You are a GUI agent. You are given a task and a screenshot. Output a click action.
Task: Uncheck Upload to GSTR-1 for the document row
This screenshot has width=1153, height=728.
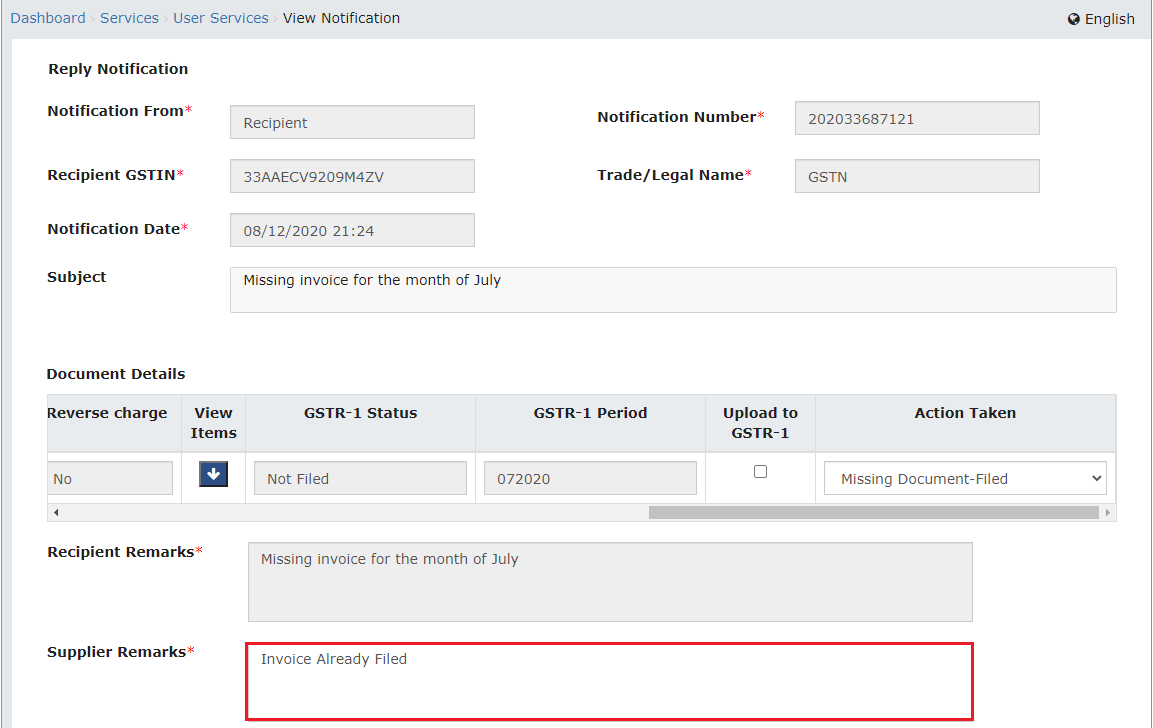click(x=760, y=471)
